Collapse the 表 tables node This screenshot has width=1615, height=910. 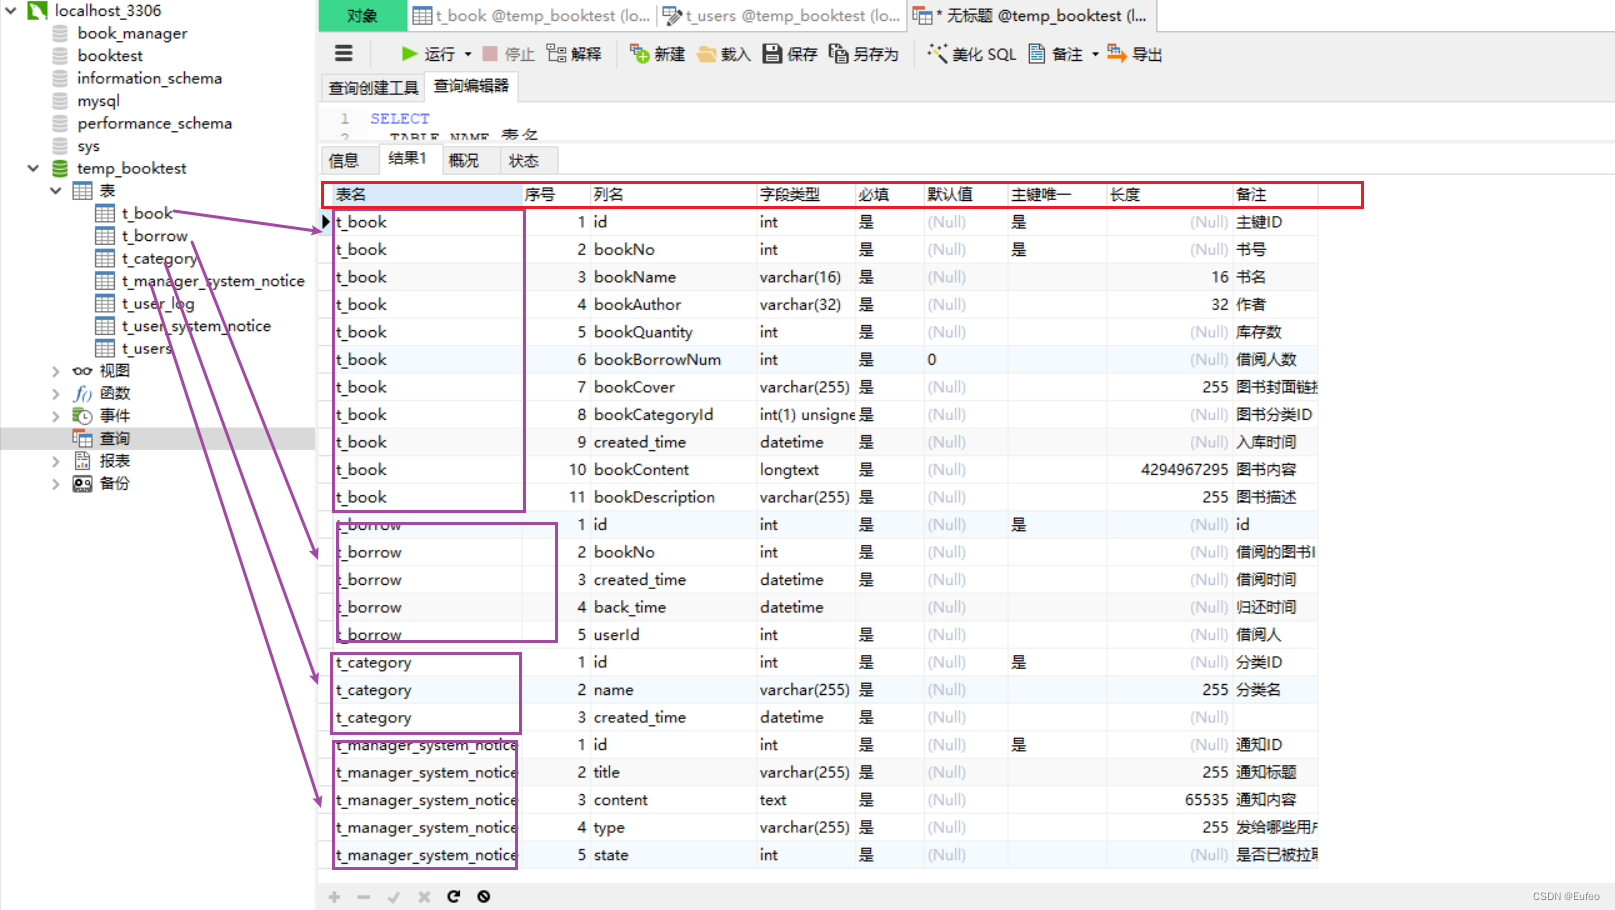click(56, 190)
